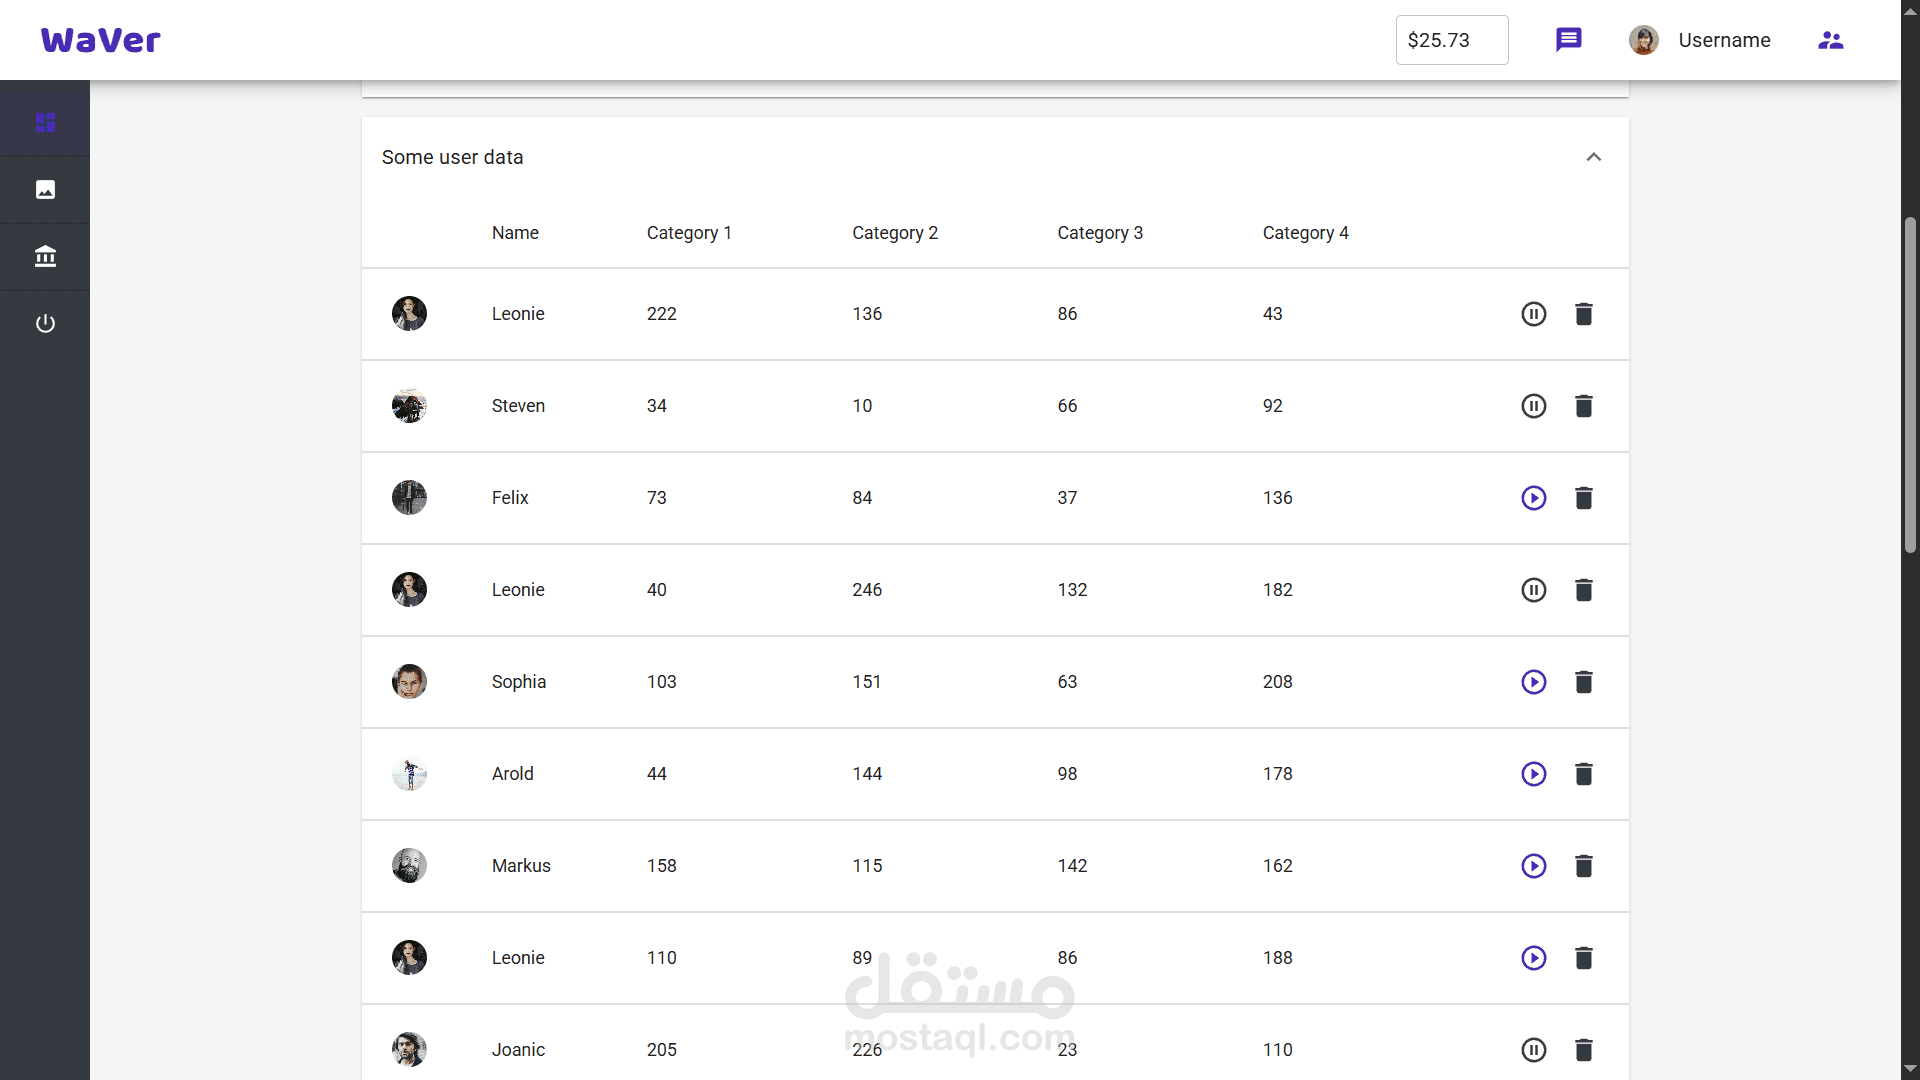Viewport: 1920px width, 1080px height.
Task: Open the image gallery sidebar icon
Action: [45, 189]
